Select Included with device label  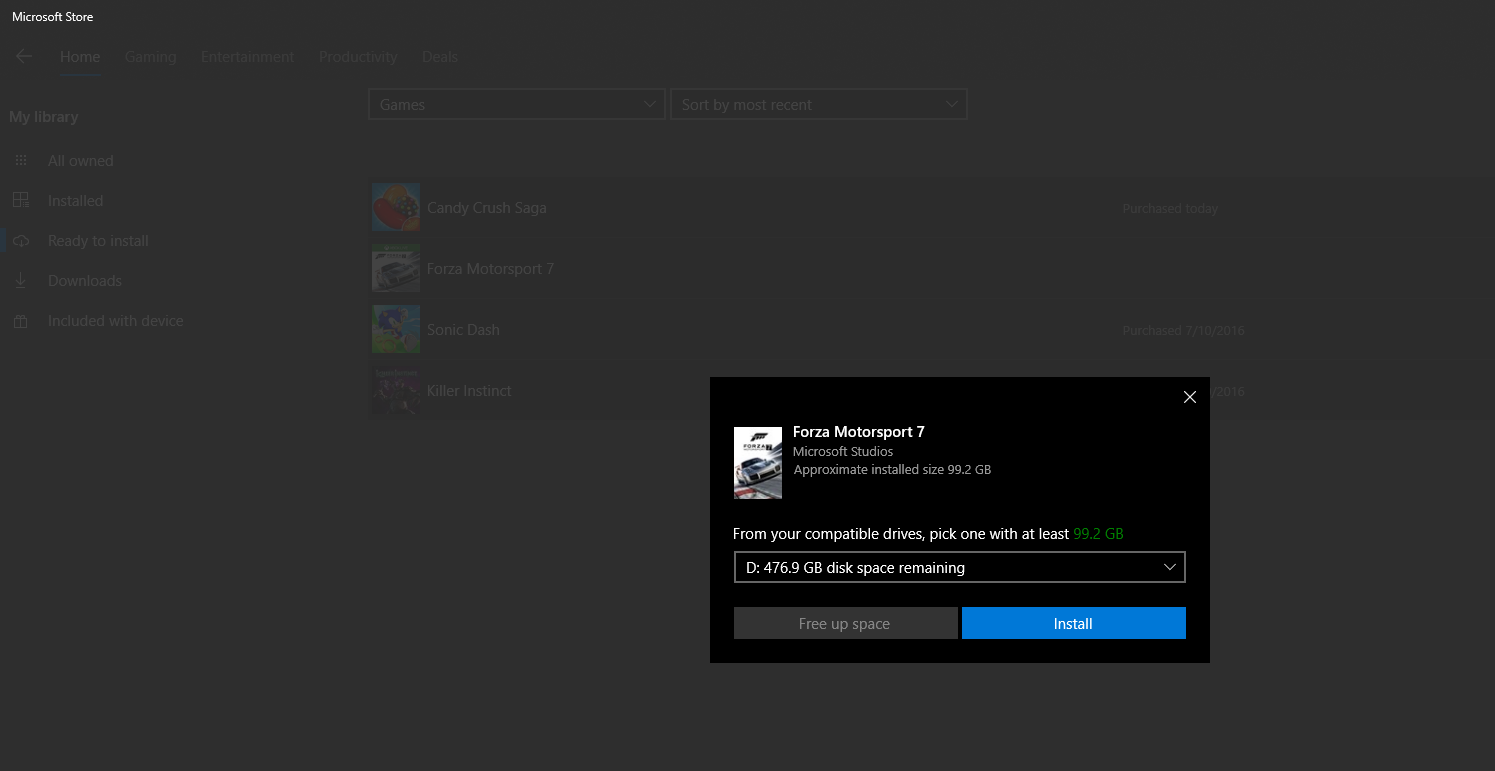[x=116, y=321]
